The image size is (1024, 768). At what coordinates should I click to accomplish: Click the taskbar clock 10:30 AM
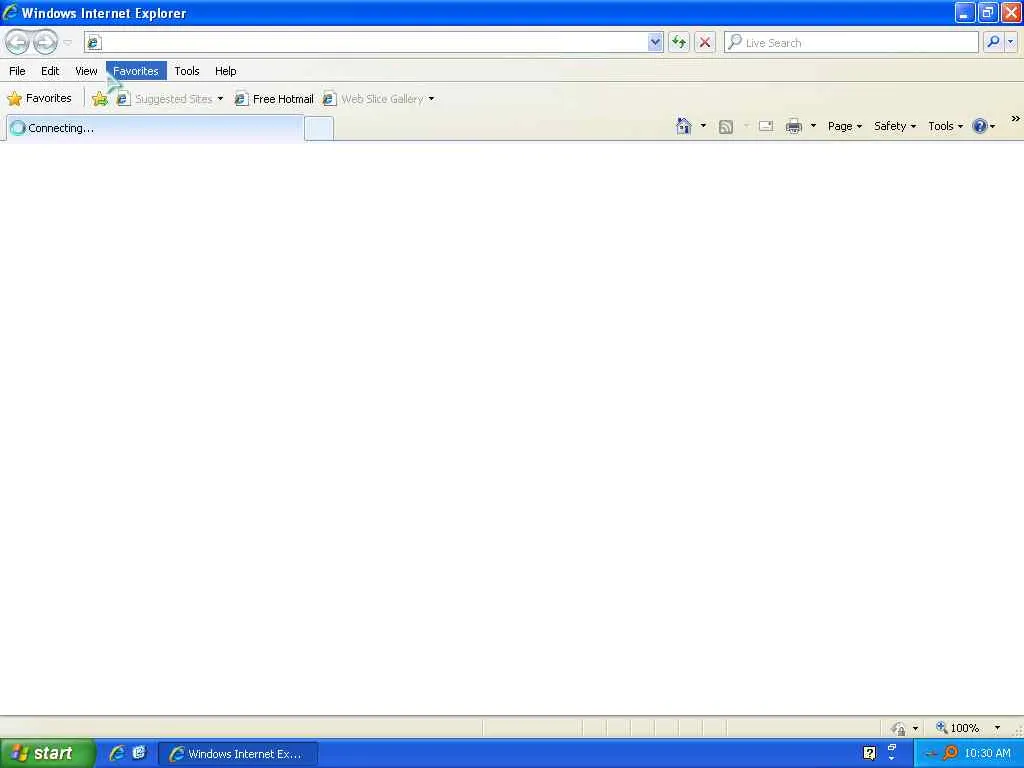click(987, 753)
